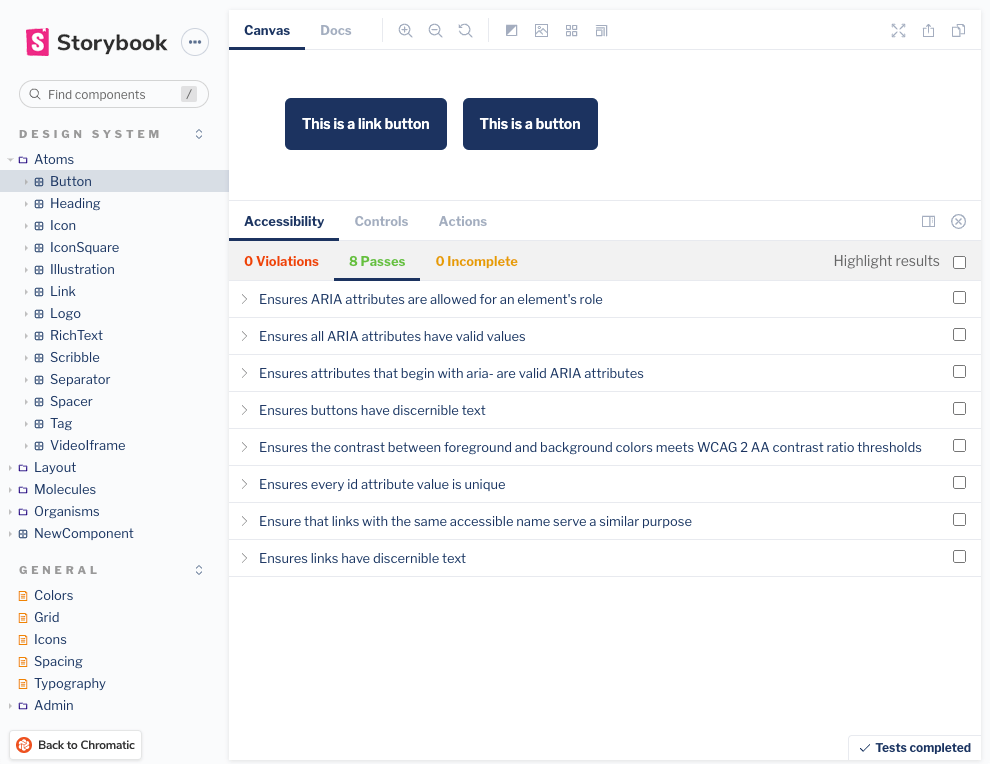This screenshot has width=990, height=764.
Task: Check the buttons discernible text checkbox
Action: point(959,409)
